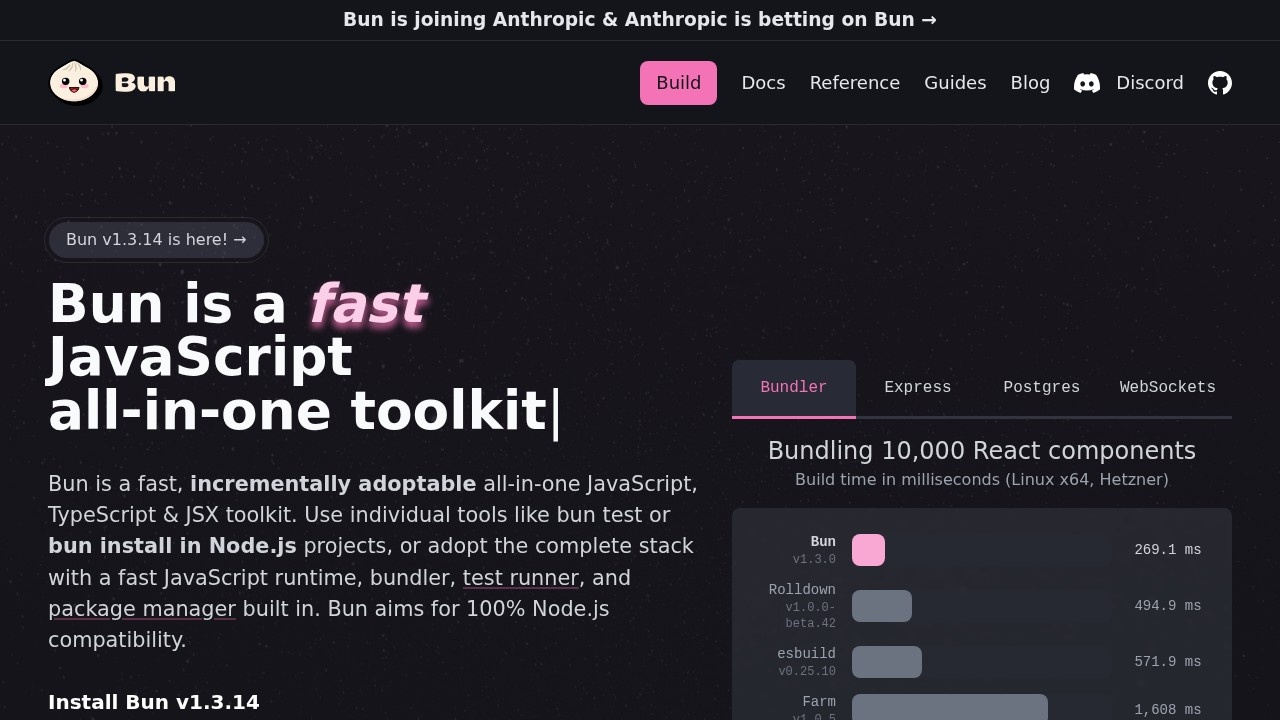Open Reference in the navigation
Viewport: 1280px width, 720px height.
(x=855, y=83)
